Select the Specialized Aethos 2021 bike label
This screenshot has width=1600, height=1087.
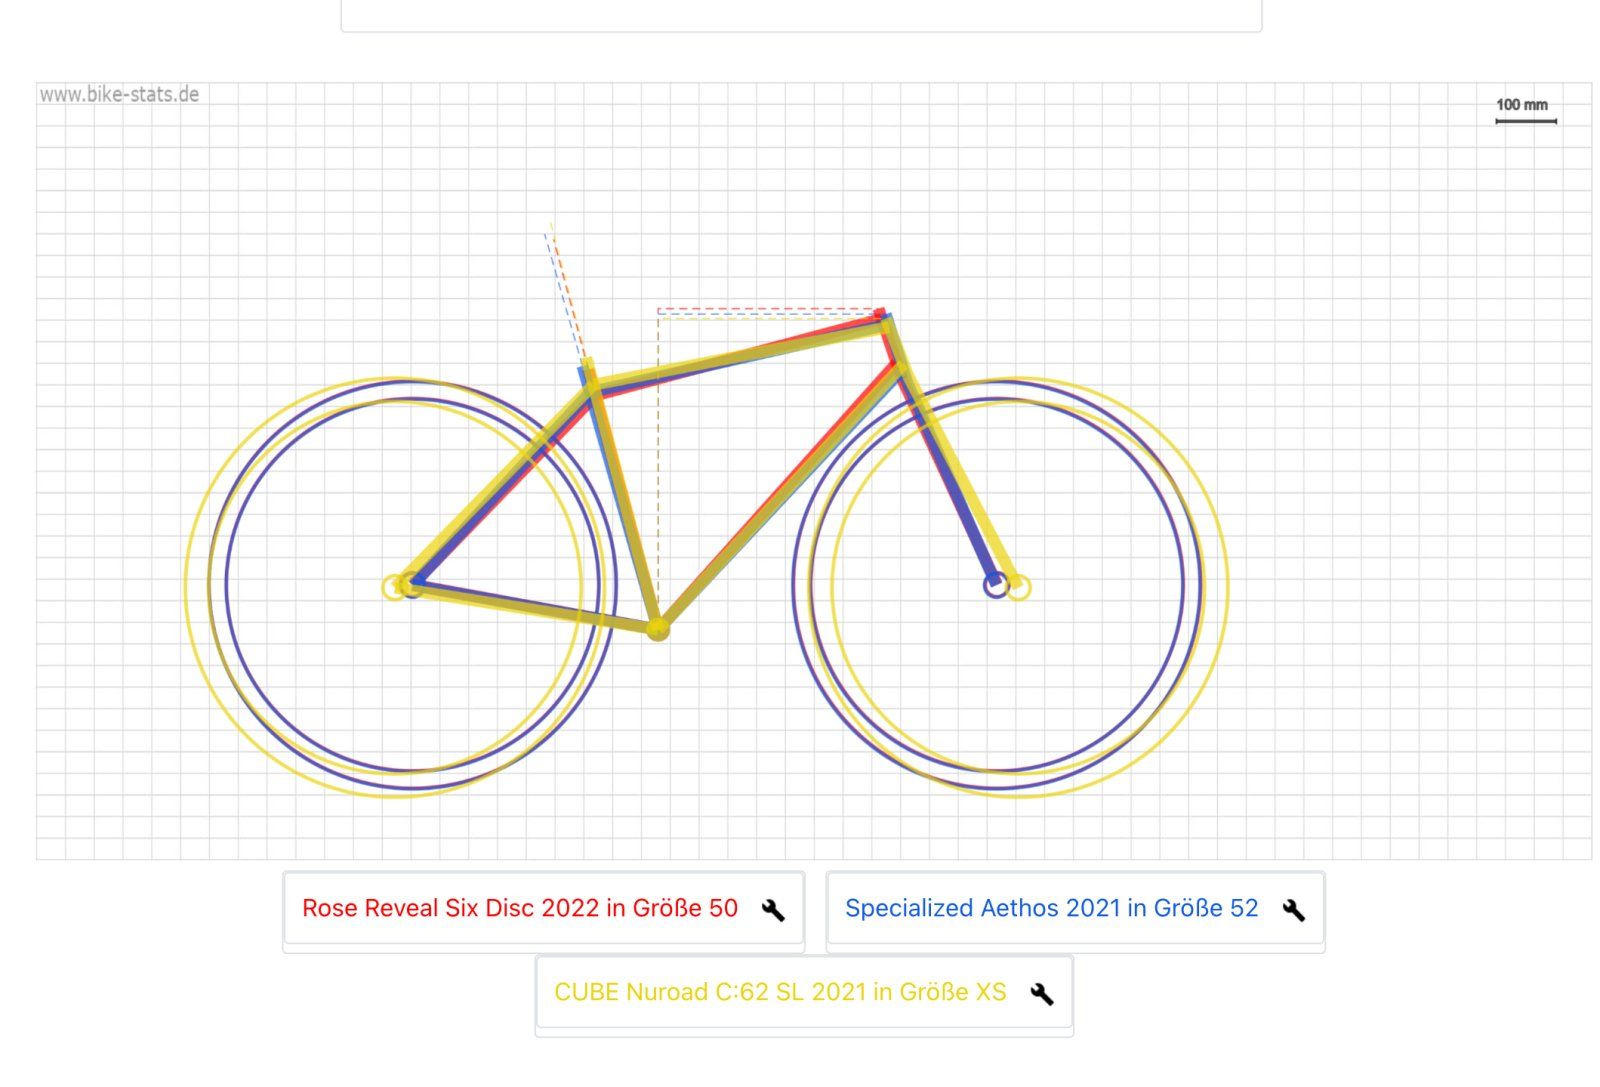click(x=1051, y=908)
